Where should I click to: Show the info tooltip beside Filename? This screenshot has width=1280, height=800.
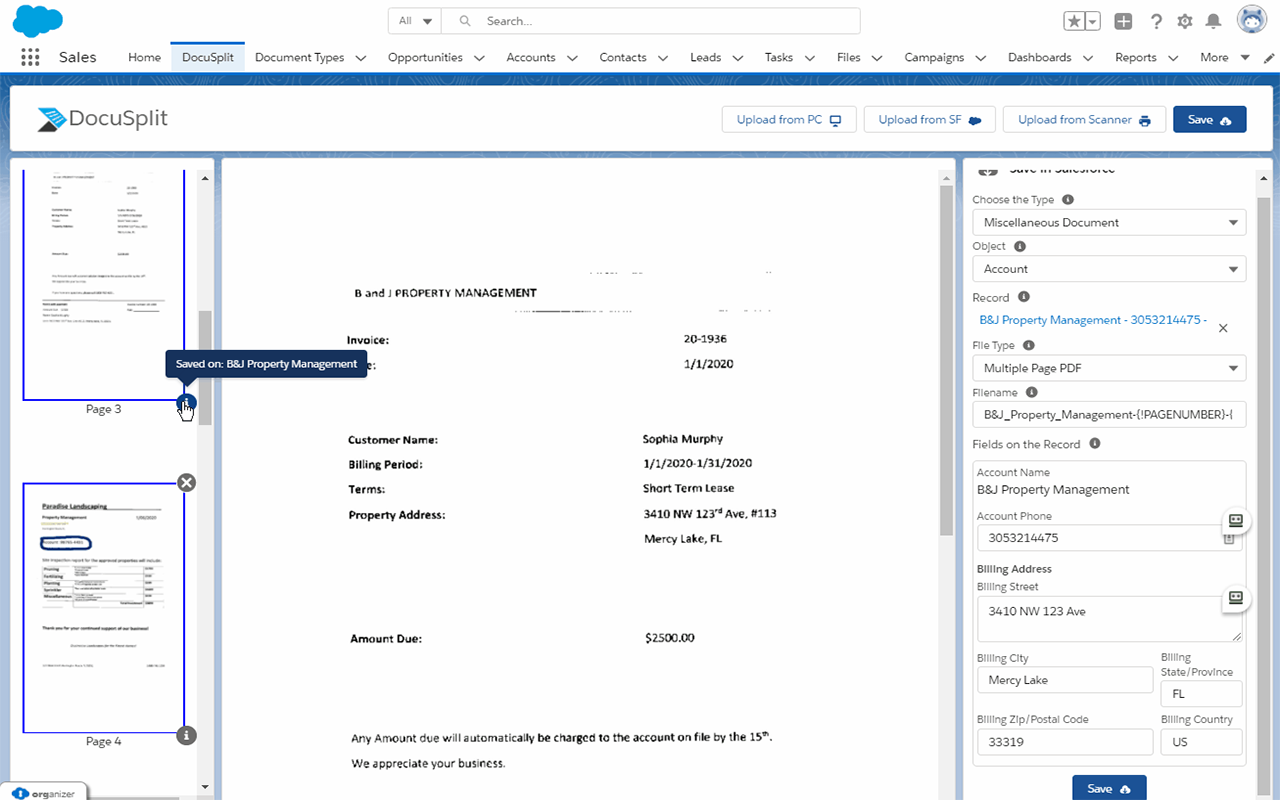pos(1032,393)
